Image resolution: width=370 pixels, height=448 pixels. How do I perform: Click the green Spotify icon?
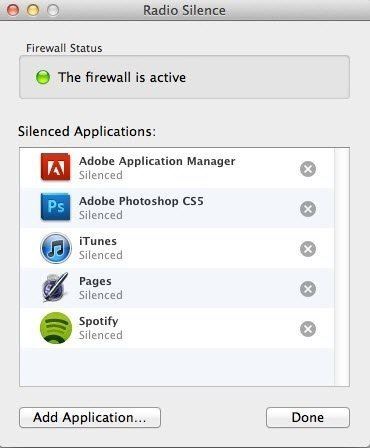[56, 328]
